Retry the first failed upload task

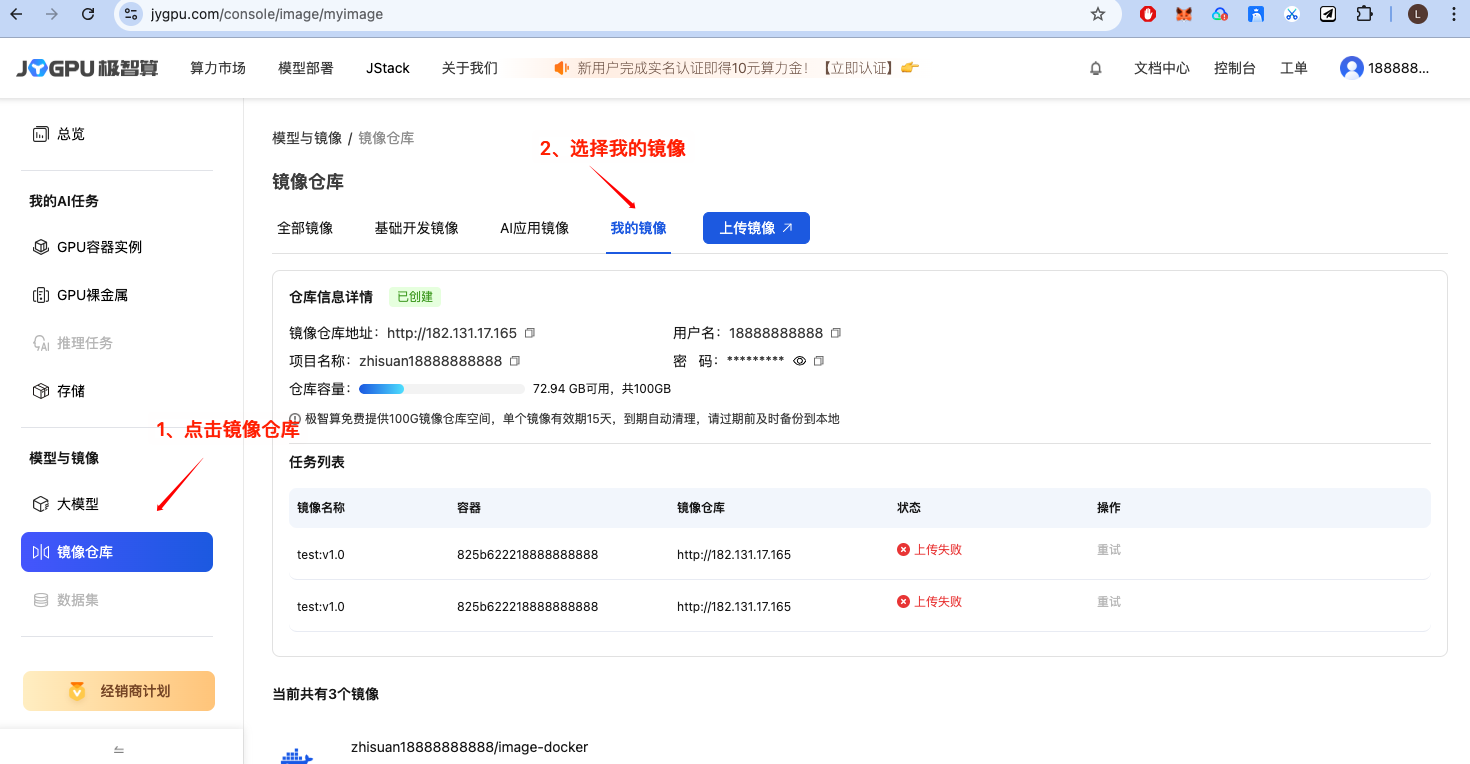pyautogui.click(x=1108, y=550)
